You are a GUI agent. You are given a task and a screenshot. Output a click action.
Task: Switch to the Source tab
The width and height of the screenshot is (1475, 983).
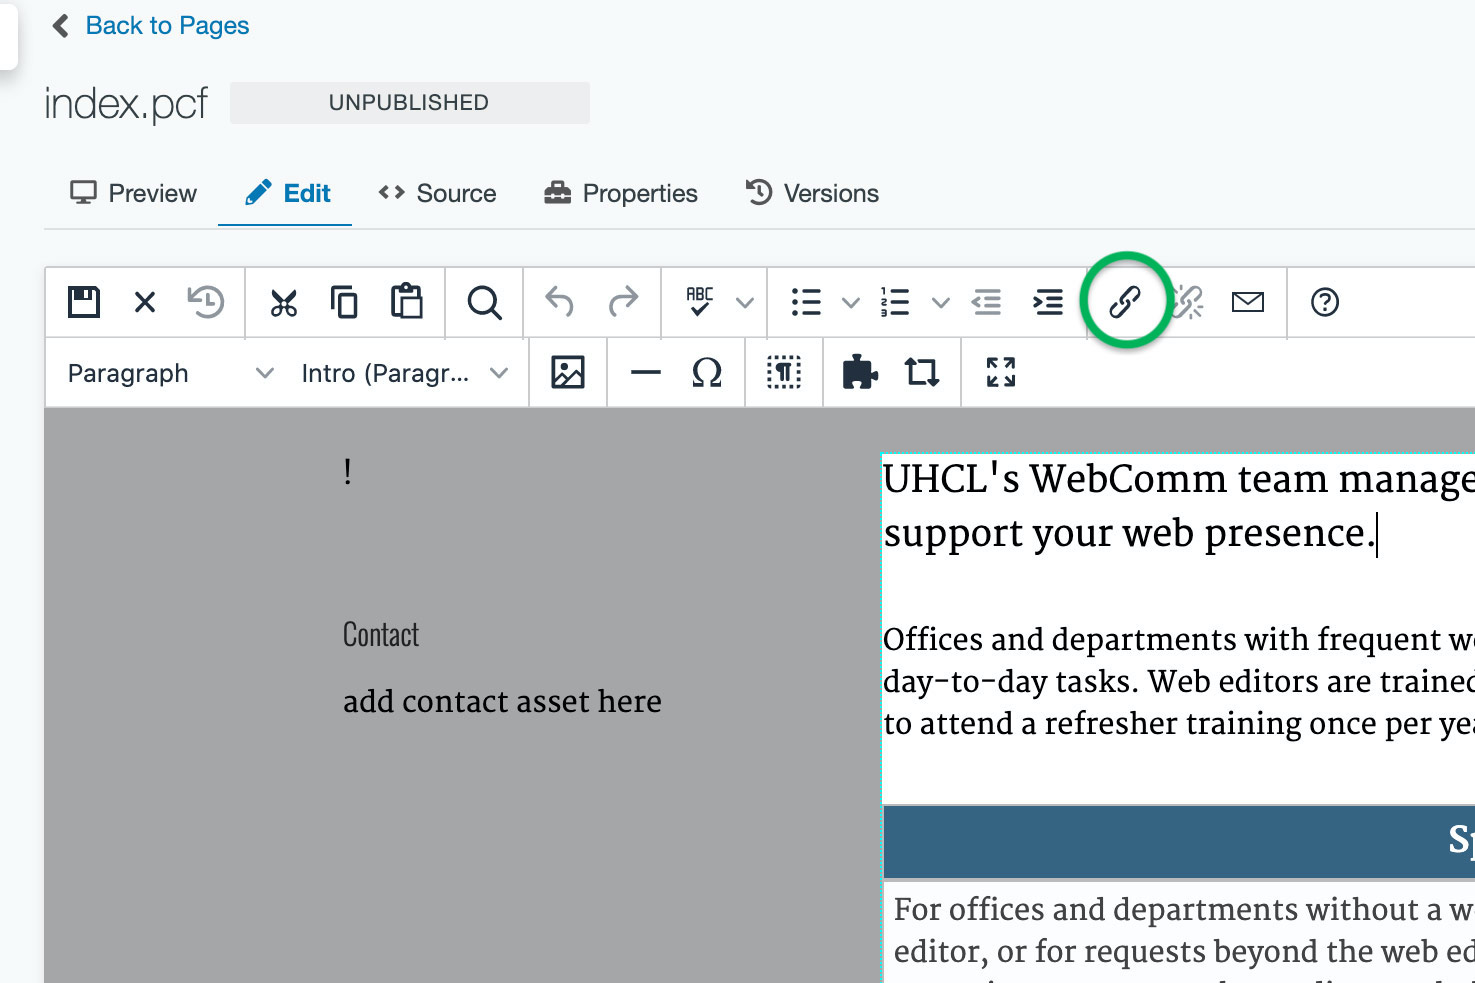(x=437, y=193)
